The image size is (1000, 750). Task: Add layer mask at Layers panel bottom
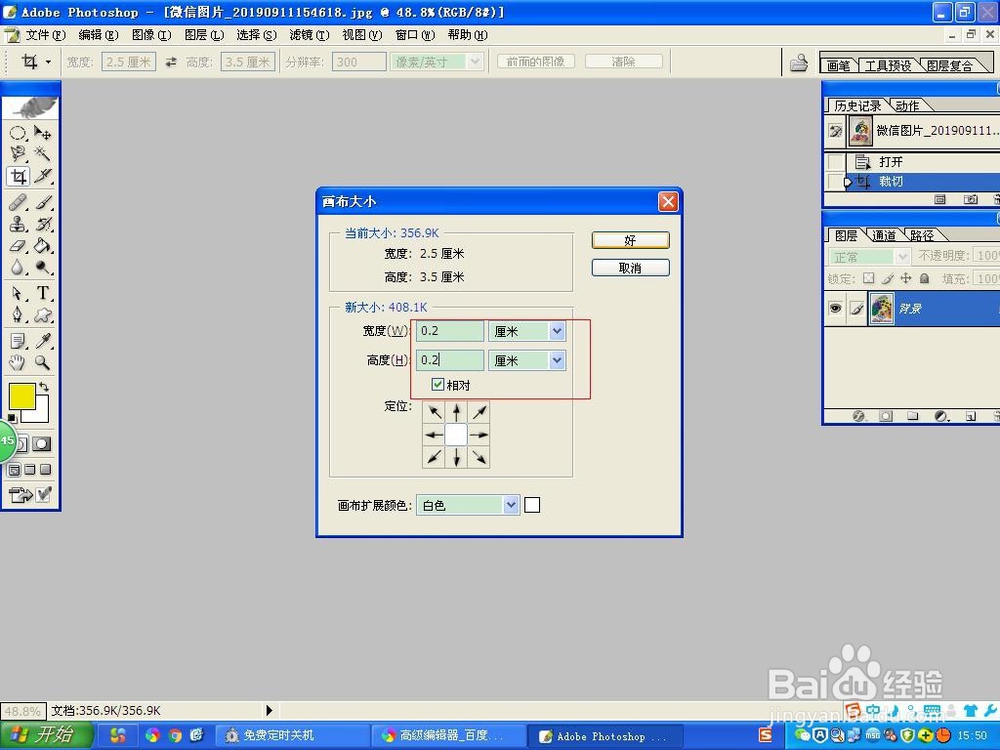tap(886, 416)
